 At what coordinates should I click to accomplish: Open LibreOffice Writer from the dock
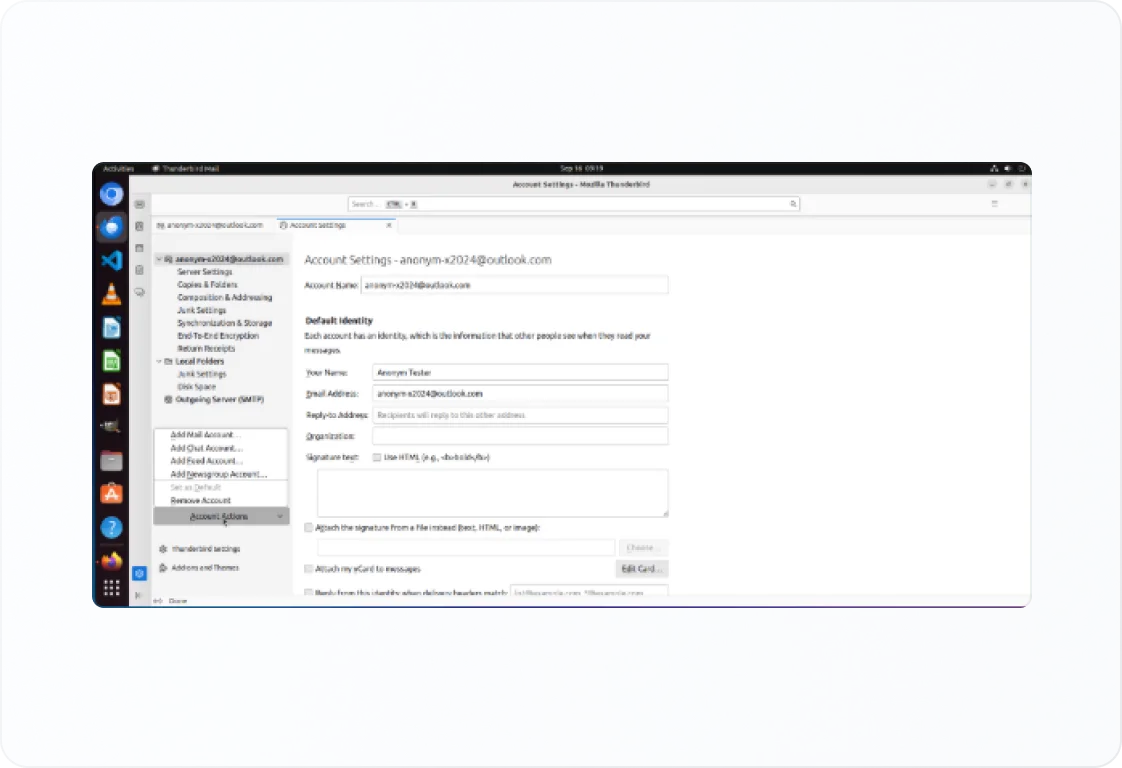point(111,327)
